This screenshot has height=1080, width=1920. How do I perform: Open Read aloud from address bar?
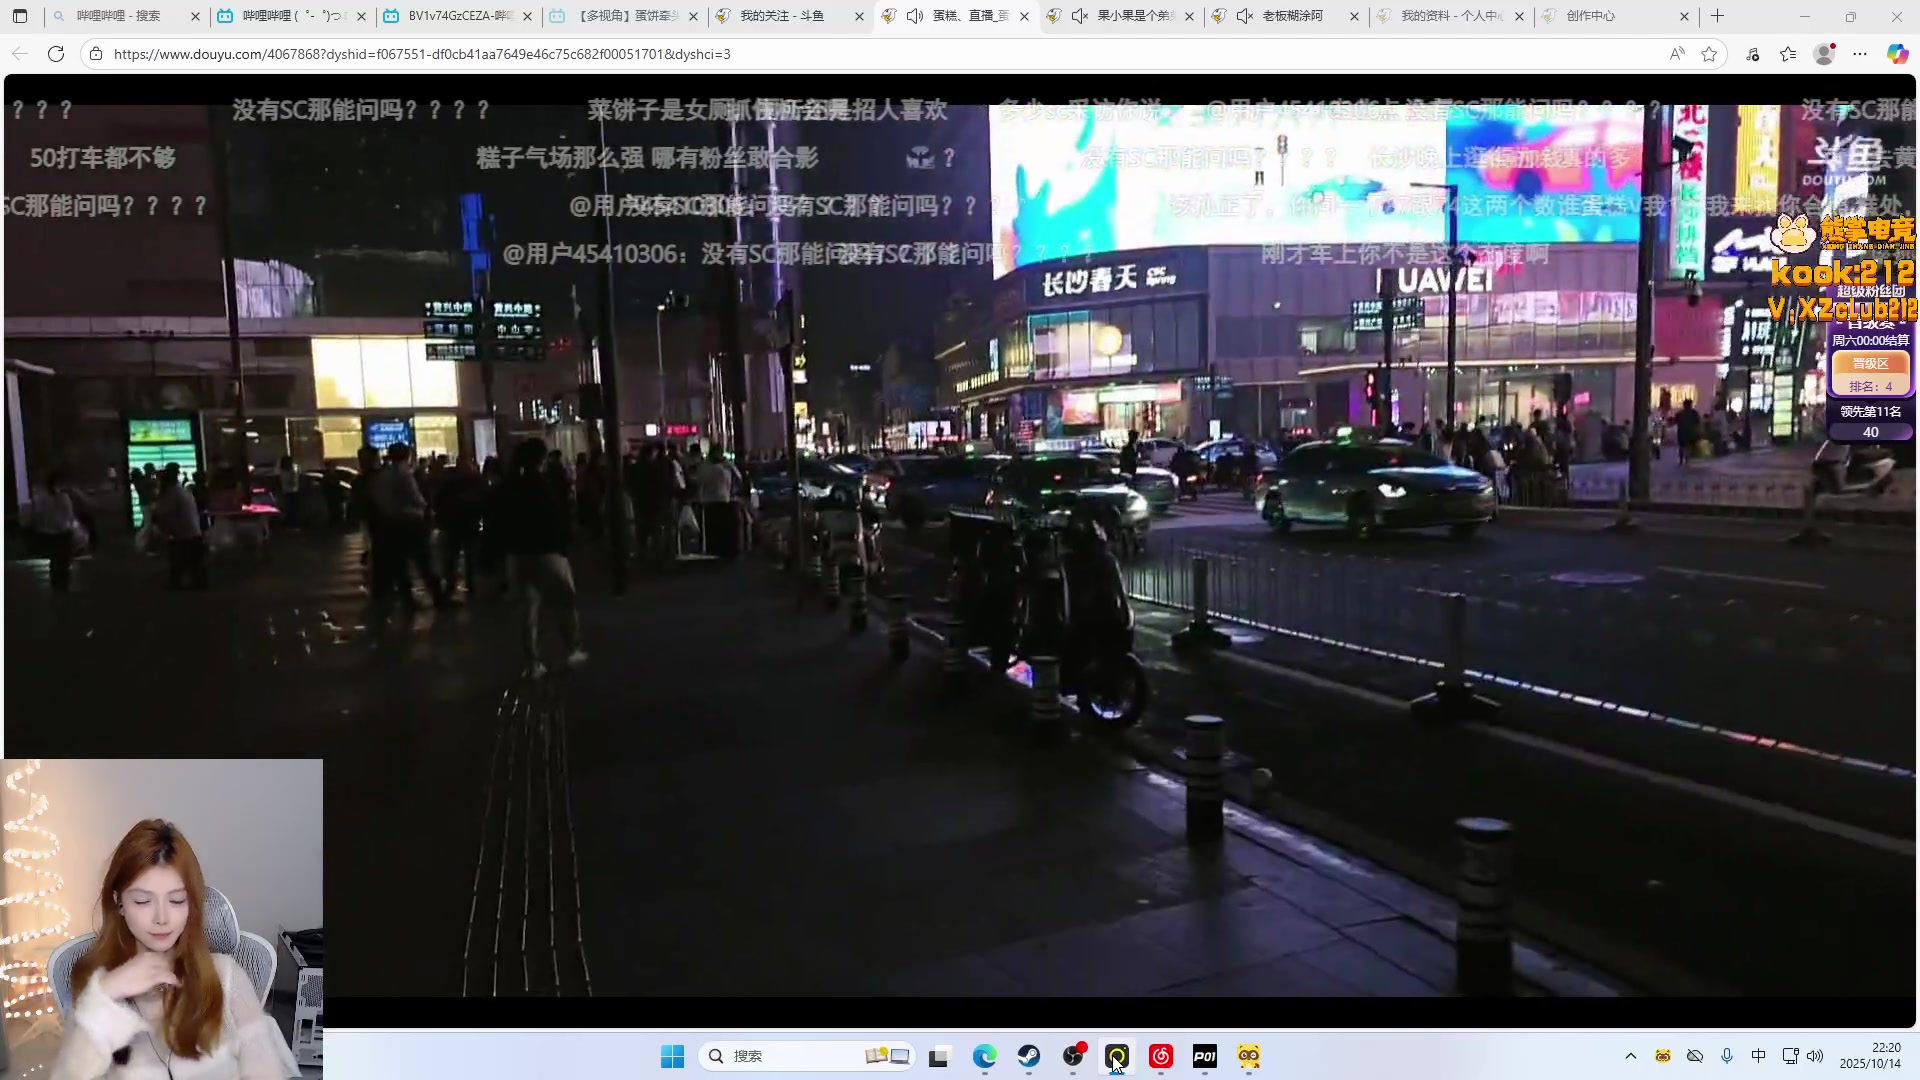[1677, 54]
